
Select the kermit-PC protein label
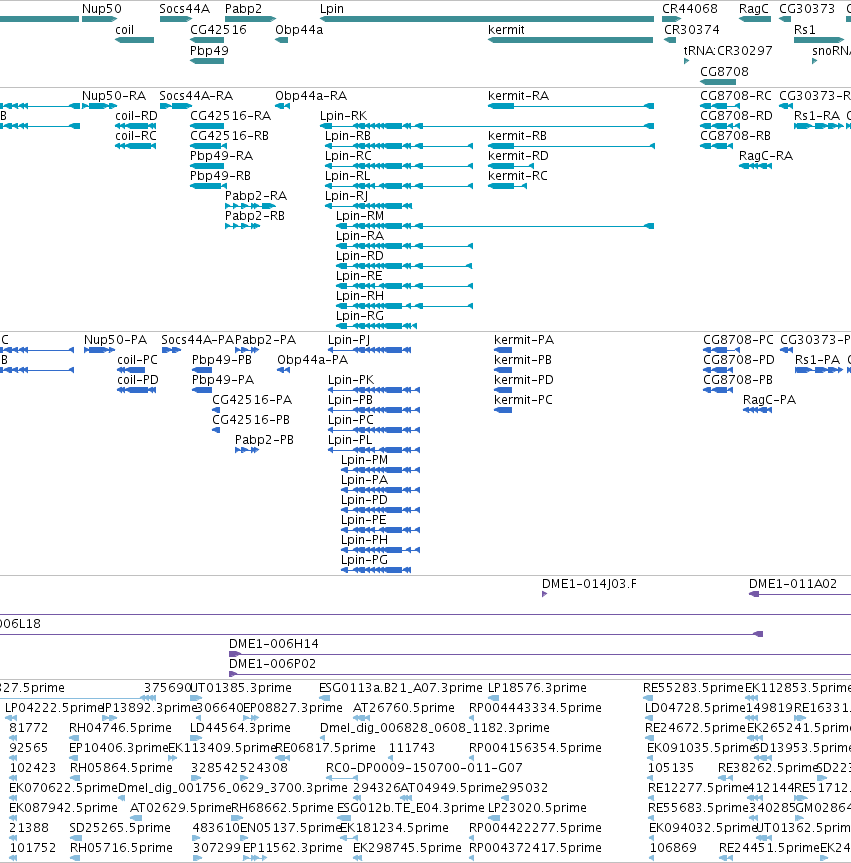pyautogui.click(x=523, y=400)
